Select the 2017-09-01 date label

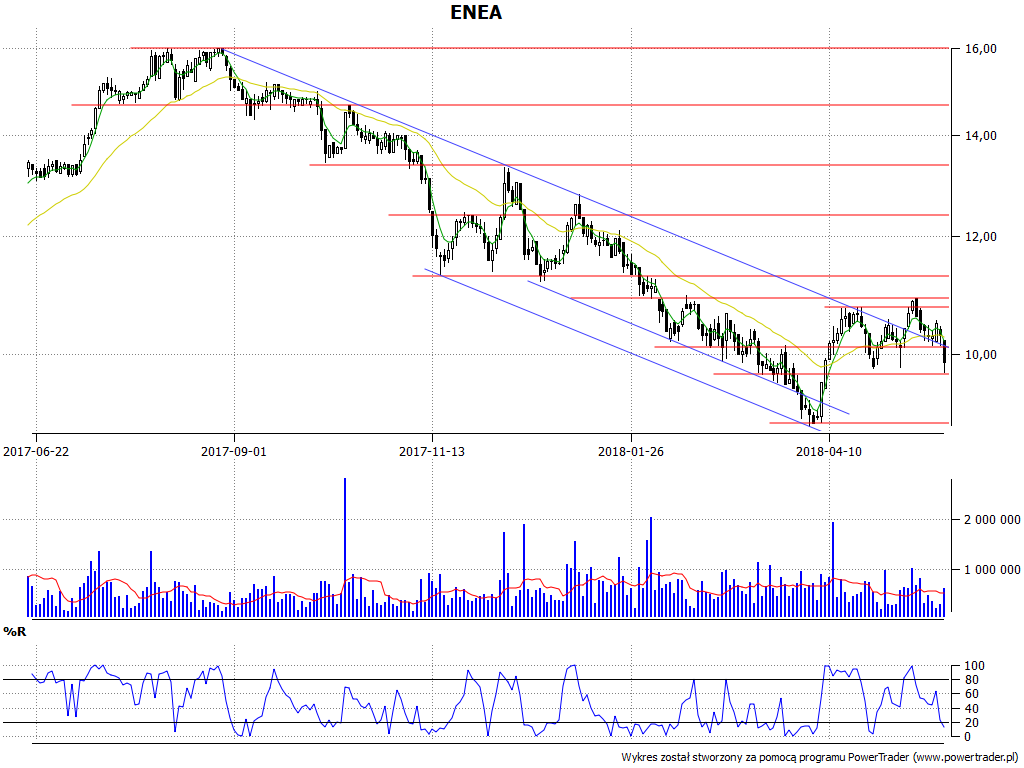click(x=234, y=451)
